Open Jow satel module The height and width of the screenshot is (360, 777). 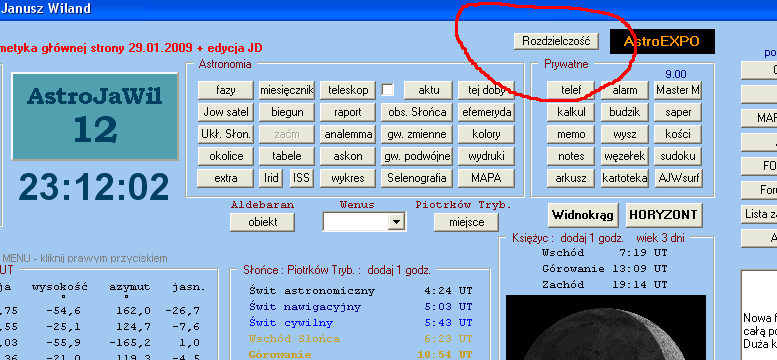226,112
